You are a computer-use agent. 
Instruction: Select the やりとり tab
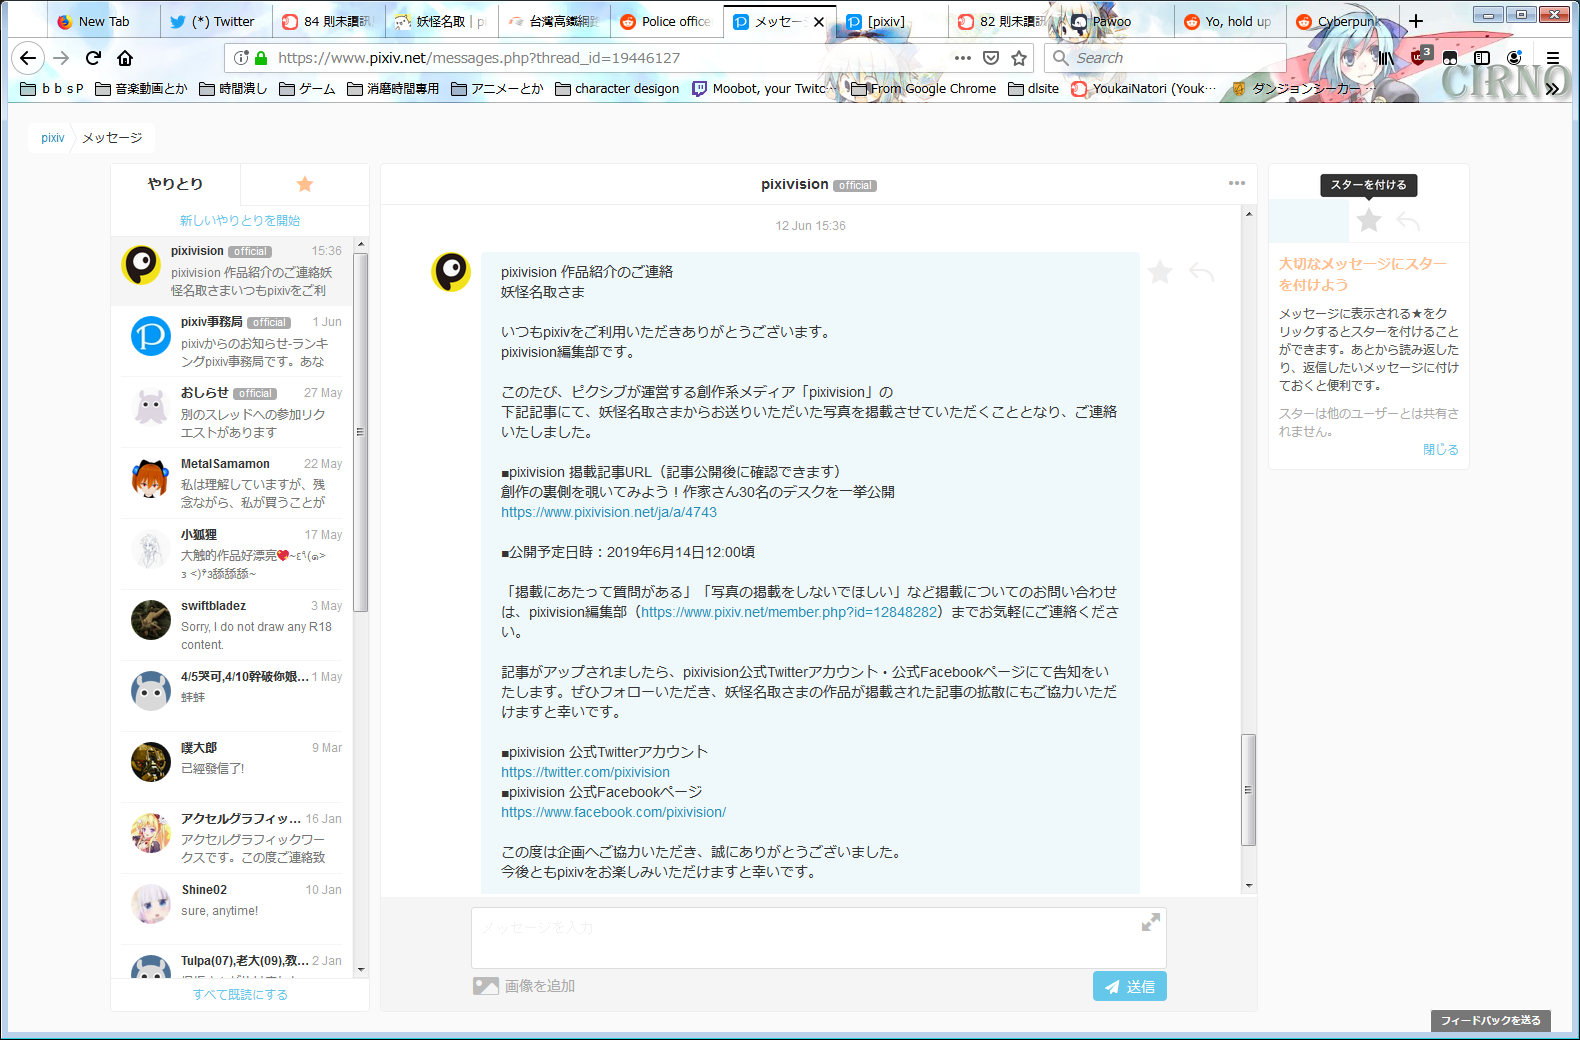click(176, 184)
